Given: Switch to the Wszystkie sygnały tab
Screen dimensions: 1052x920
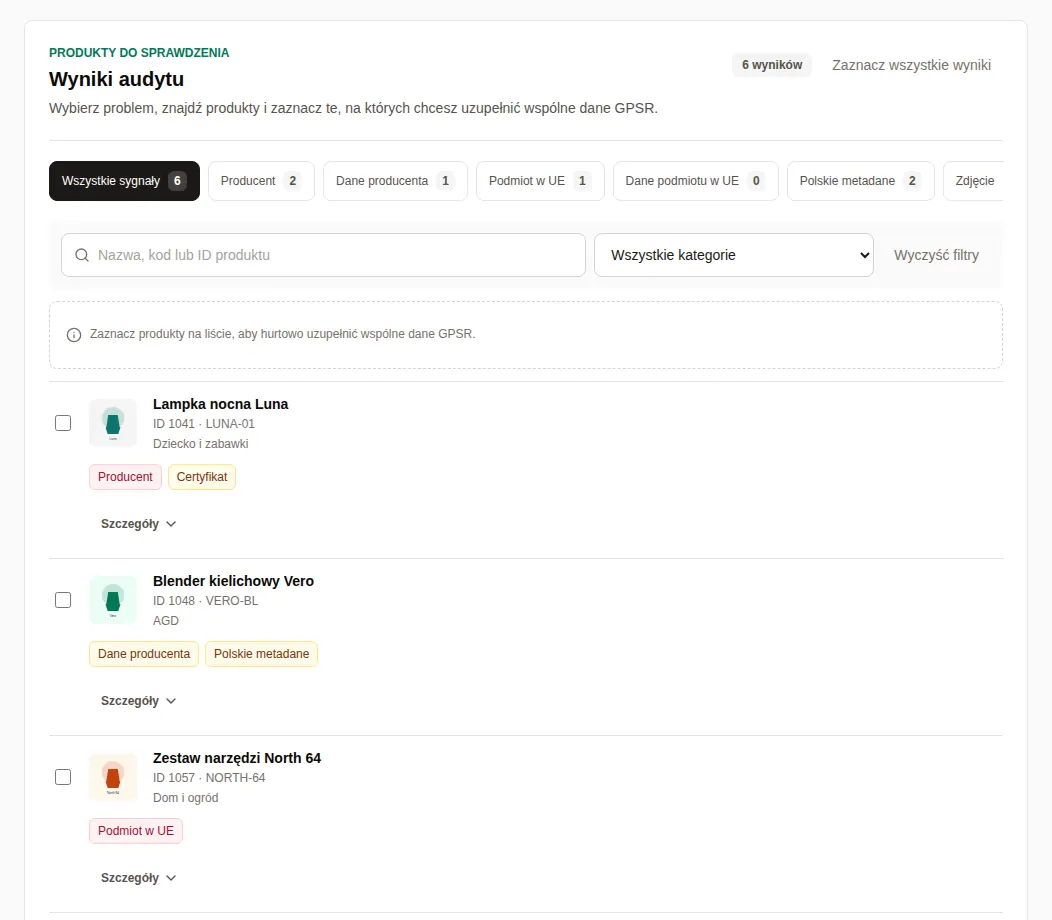Looking at the screenshot, I should point(124,181).
